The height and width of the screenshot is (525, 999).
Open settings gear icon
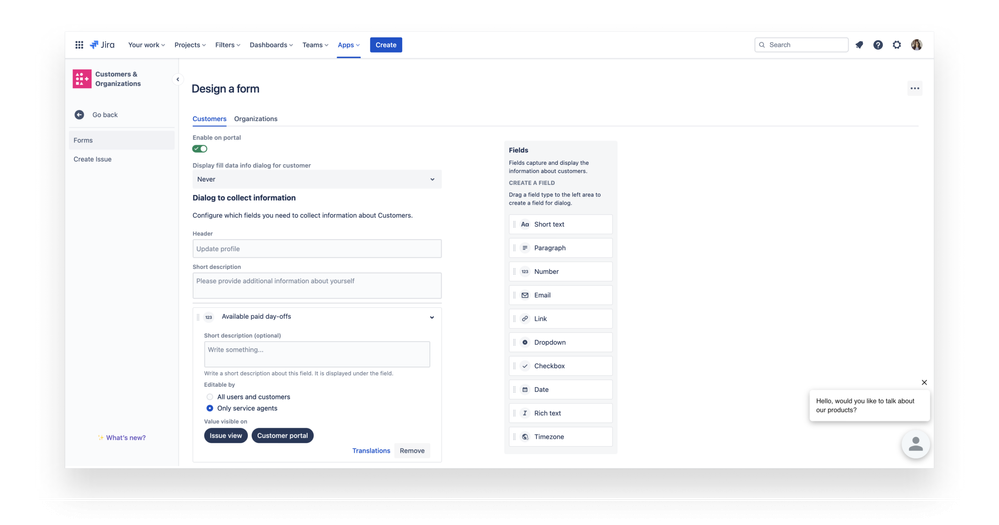(896, 45)
